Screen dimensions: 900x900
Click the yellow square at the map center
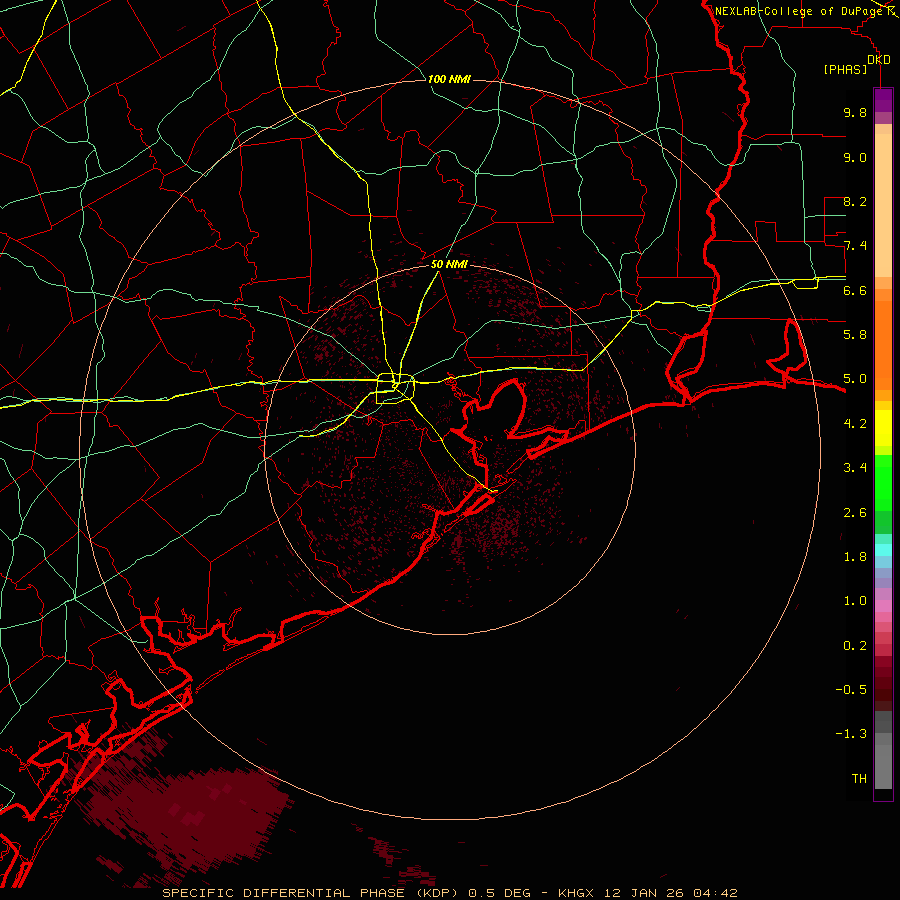tap(395, 389)
